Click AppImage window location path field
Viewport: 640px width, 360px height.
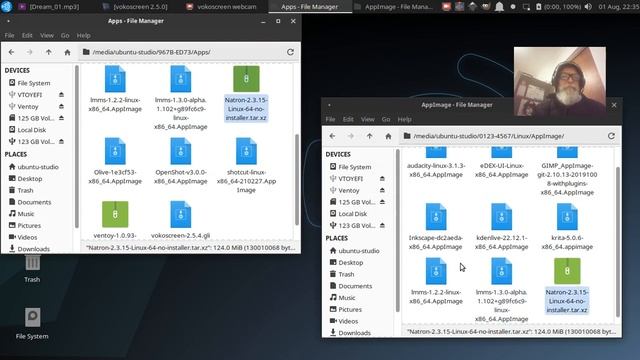pyautogui.click(x=502, y=136)
